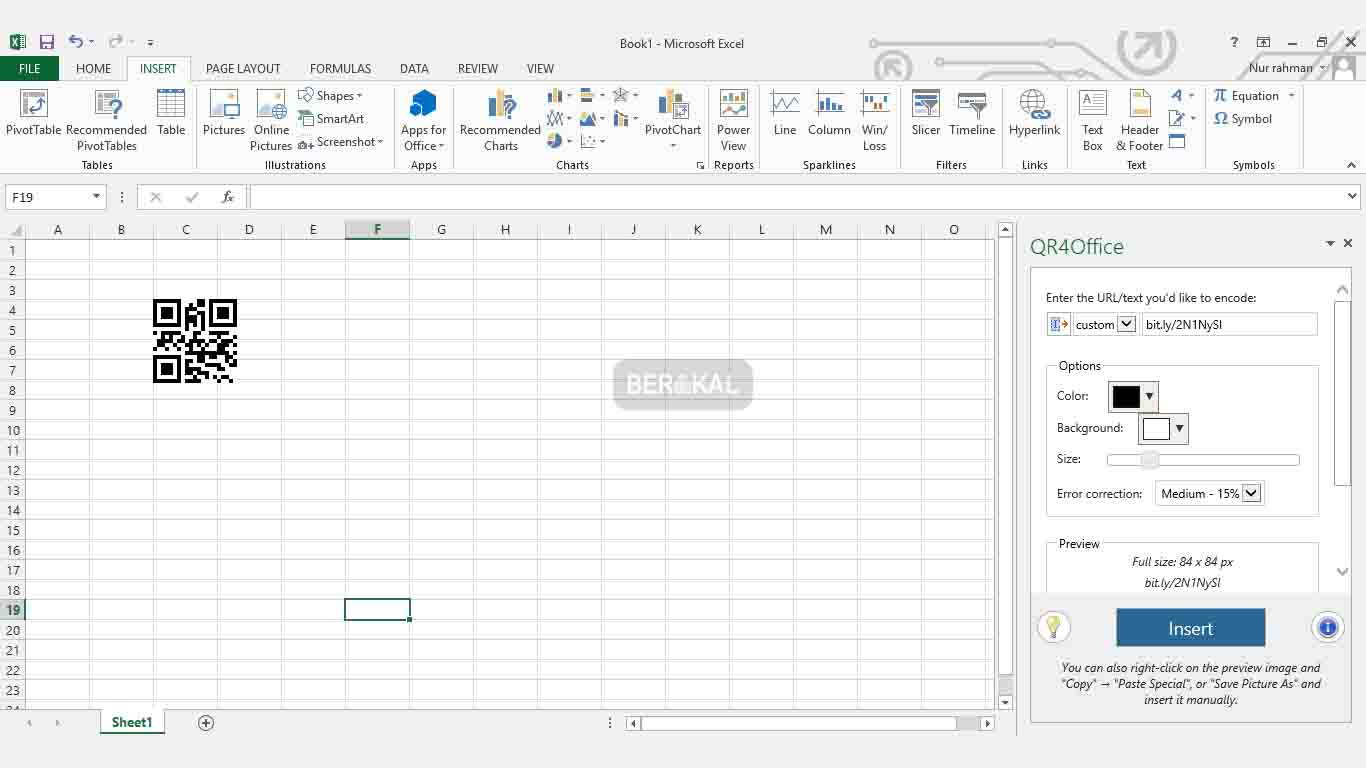Screen dimensions: 1366x768
Task: Switch to the HOME tab
Action: click(x=94, y=68)
